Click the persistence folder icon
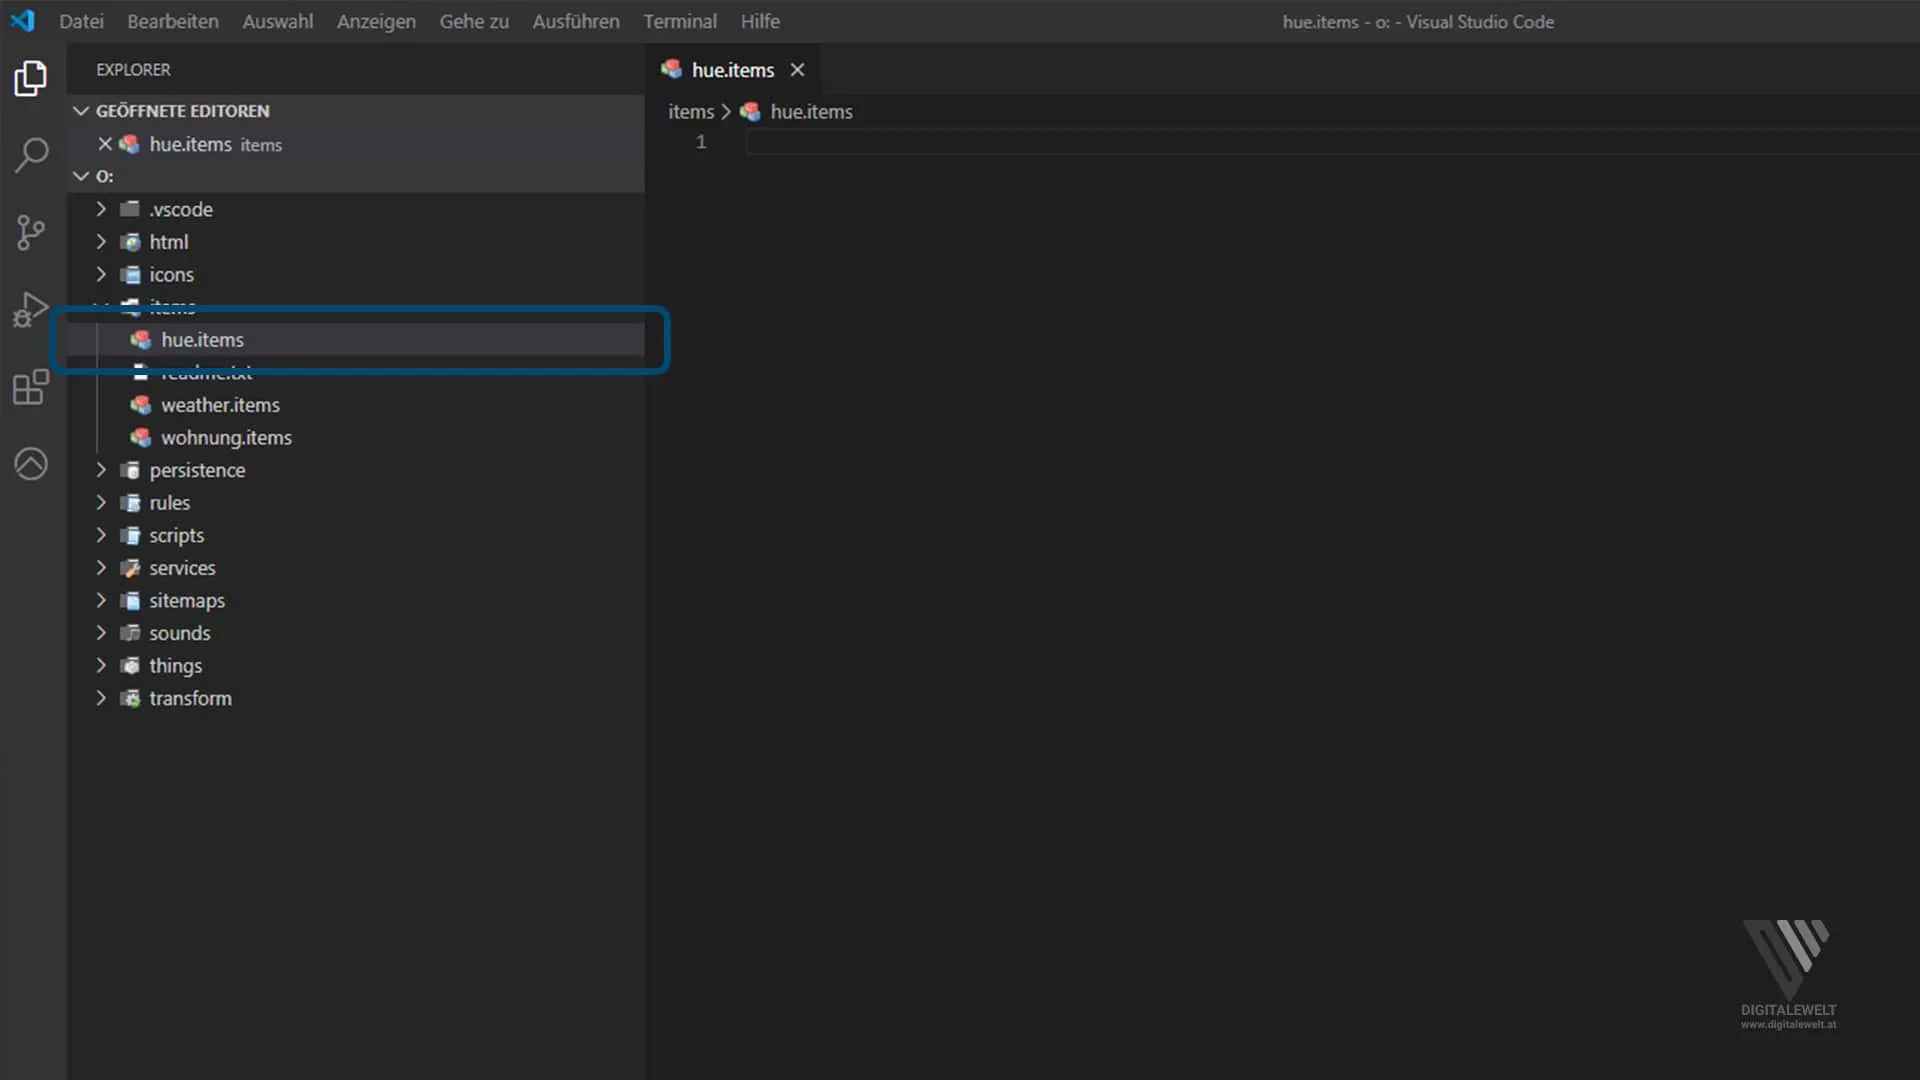Screen dimensions: 1920x1080 (130, 470)
